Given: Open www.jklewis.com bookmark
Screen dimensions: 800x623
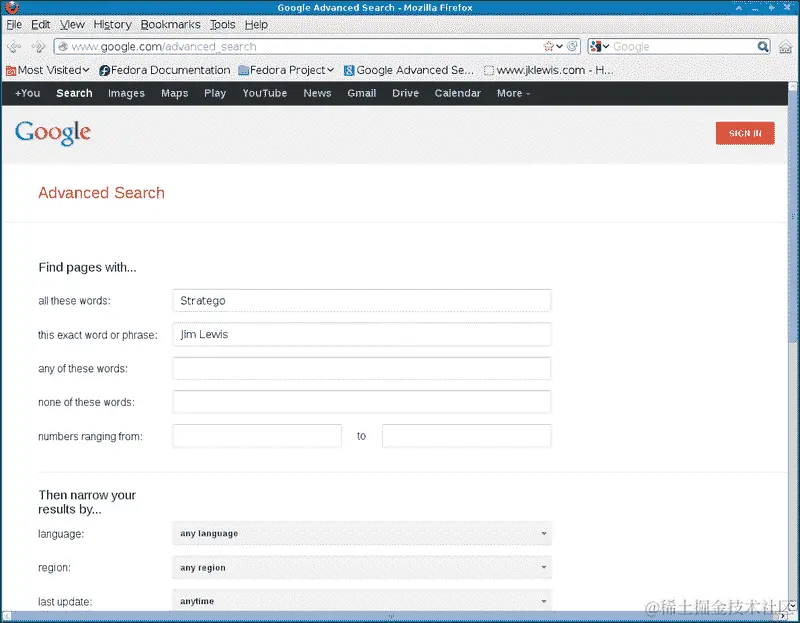Looking at the screenshot, I should (x=548, y=70).
